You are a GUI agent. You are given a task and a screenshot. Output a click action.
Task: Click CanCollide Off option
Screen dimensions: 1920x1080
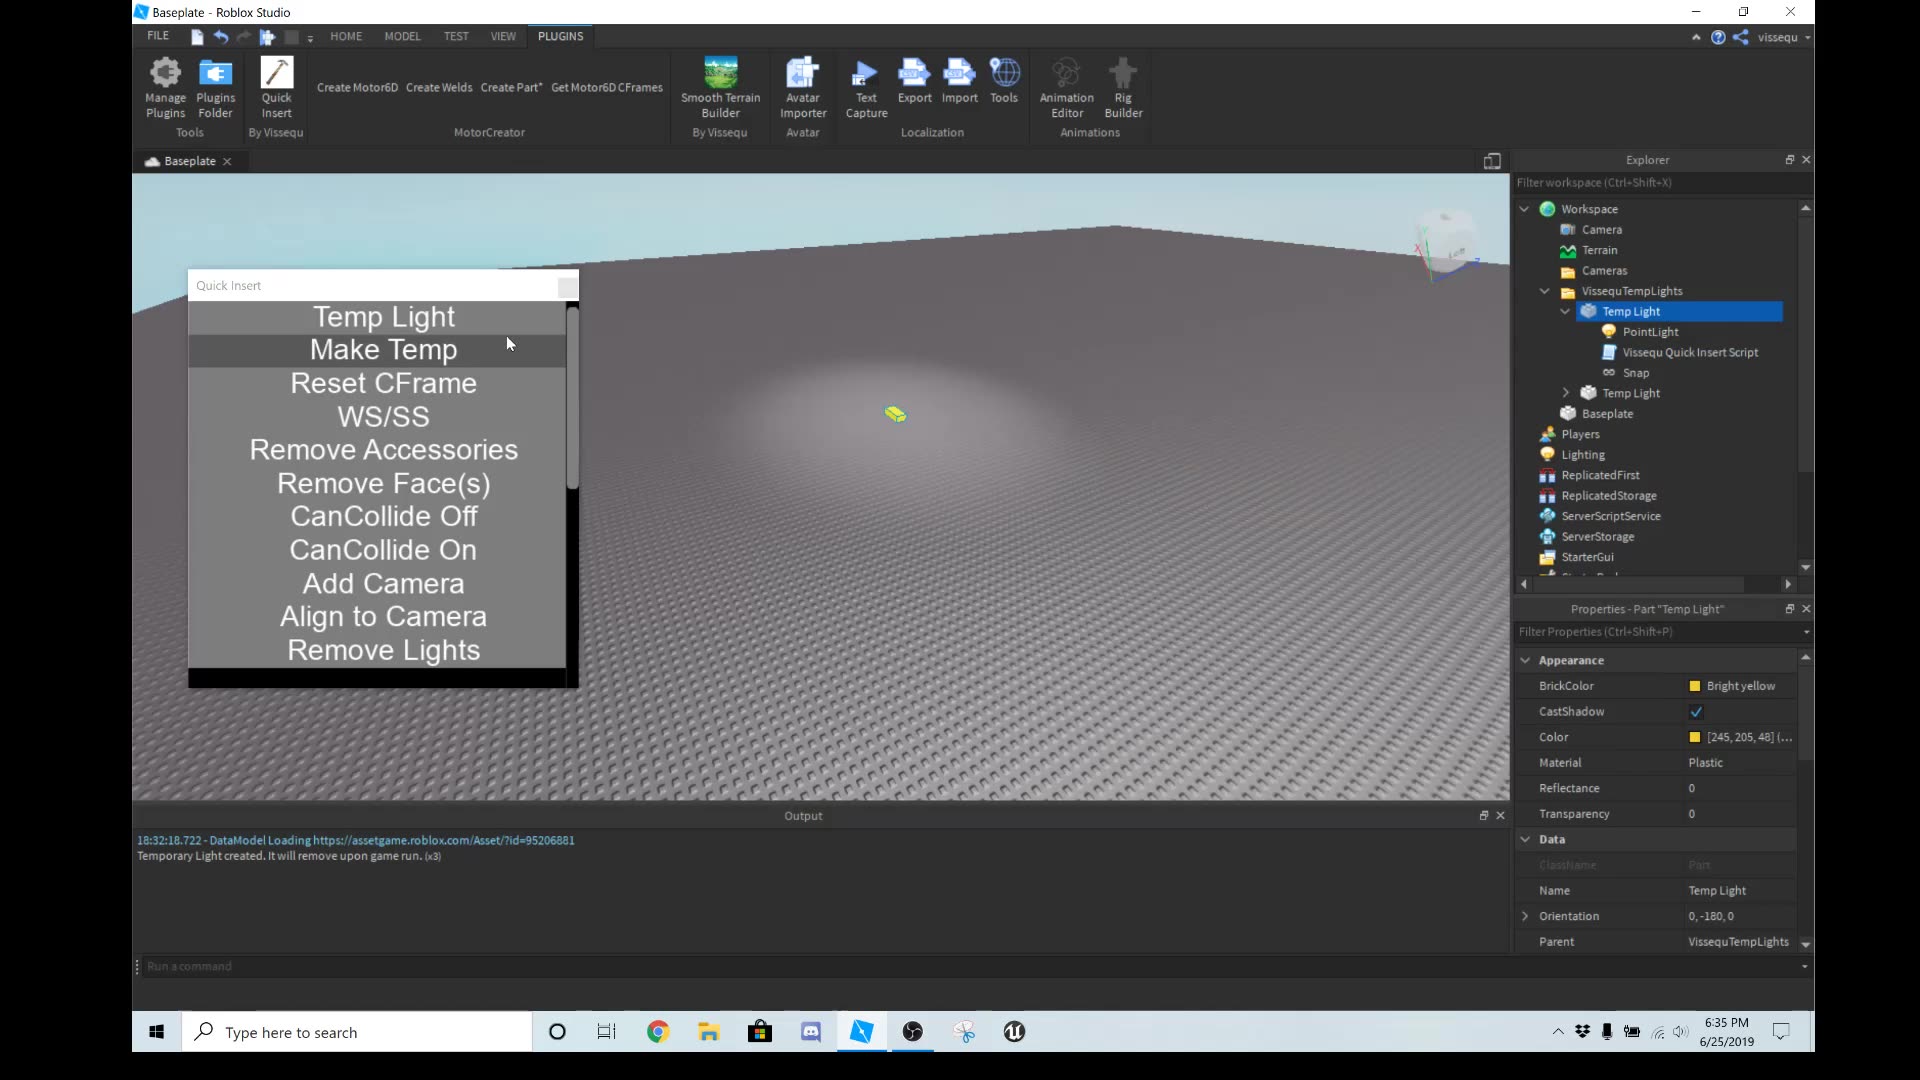(383, 516)
